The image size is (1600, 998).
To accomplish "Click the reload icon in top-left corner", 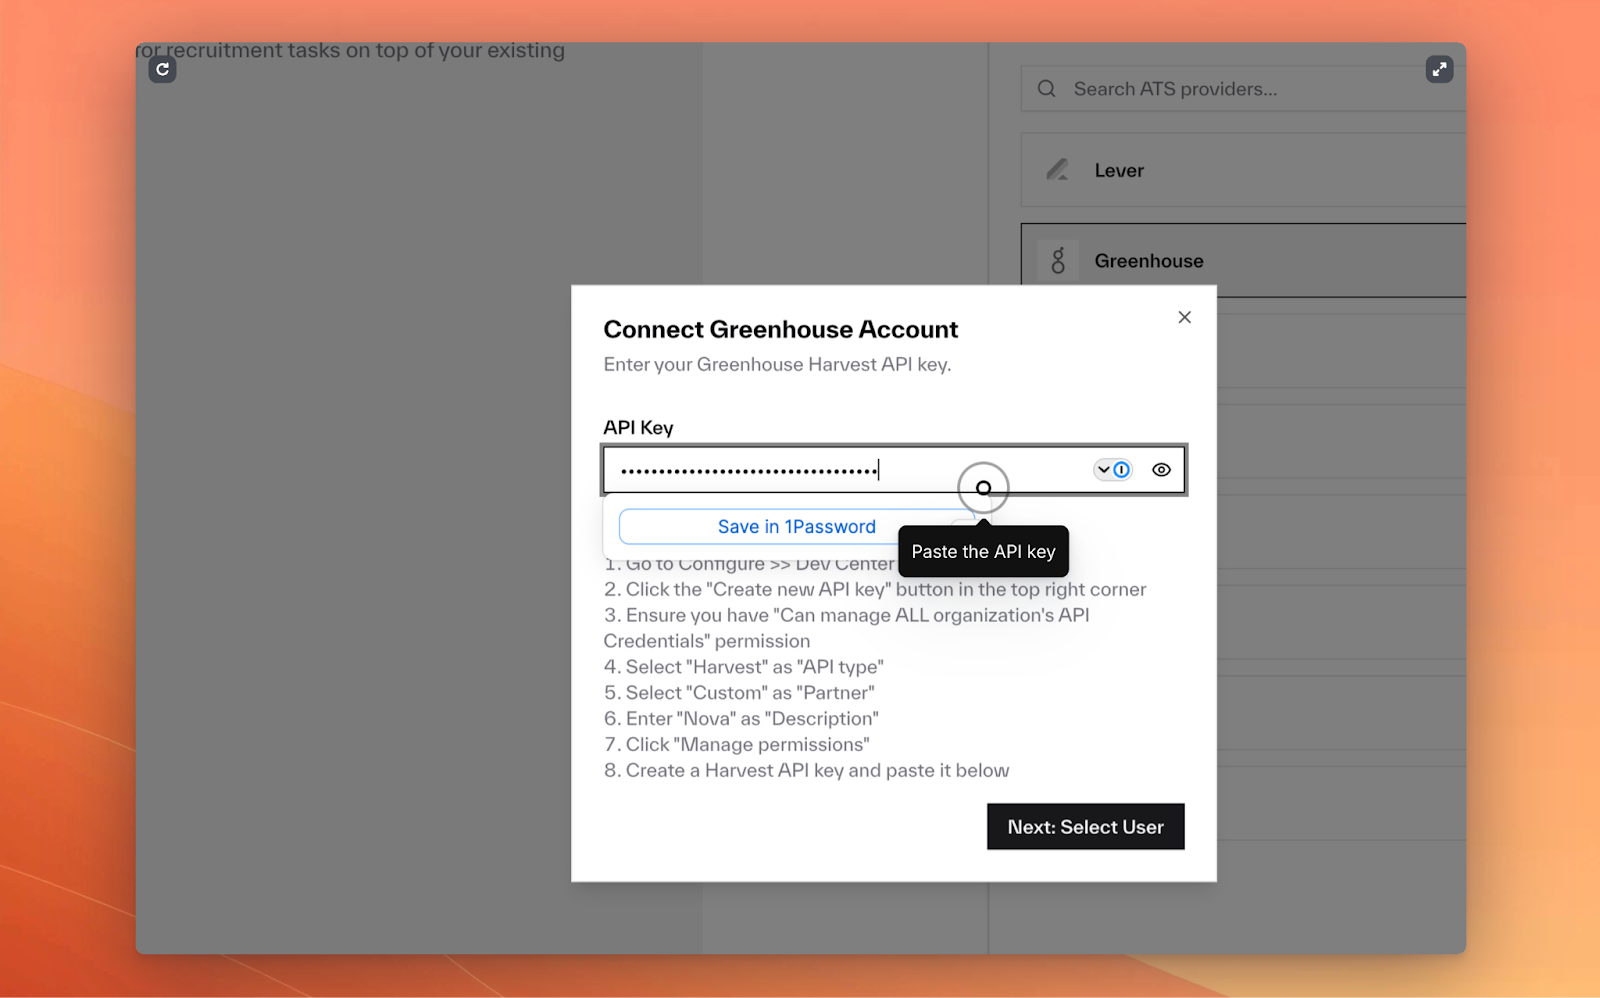I will [162, 69].
